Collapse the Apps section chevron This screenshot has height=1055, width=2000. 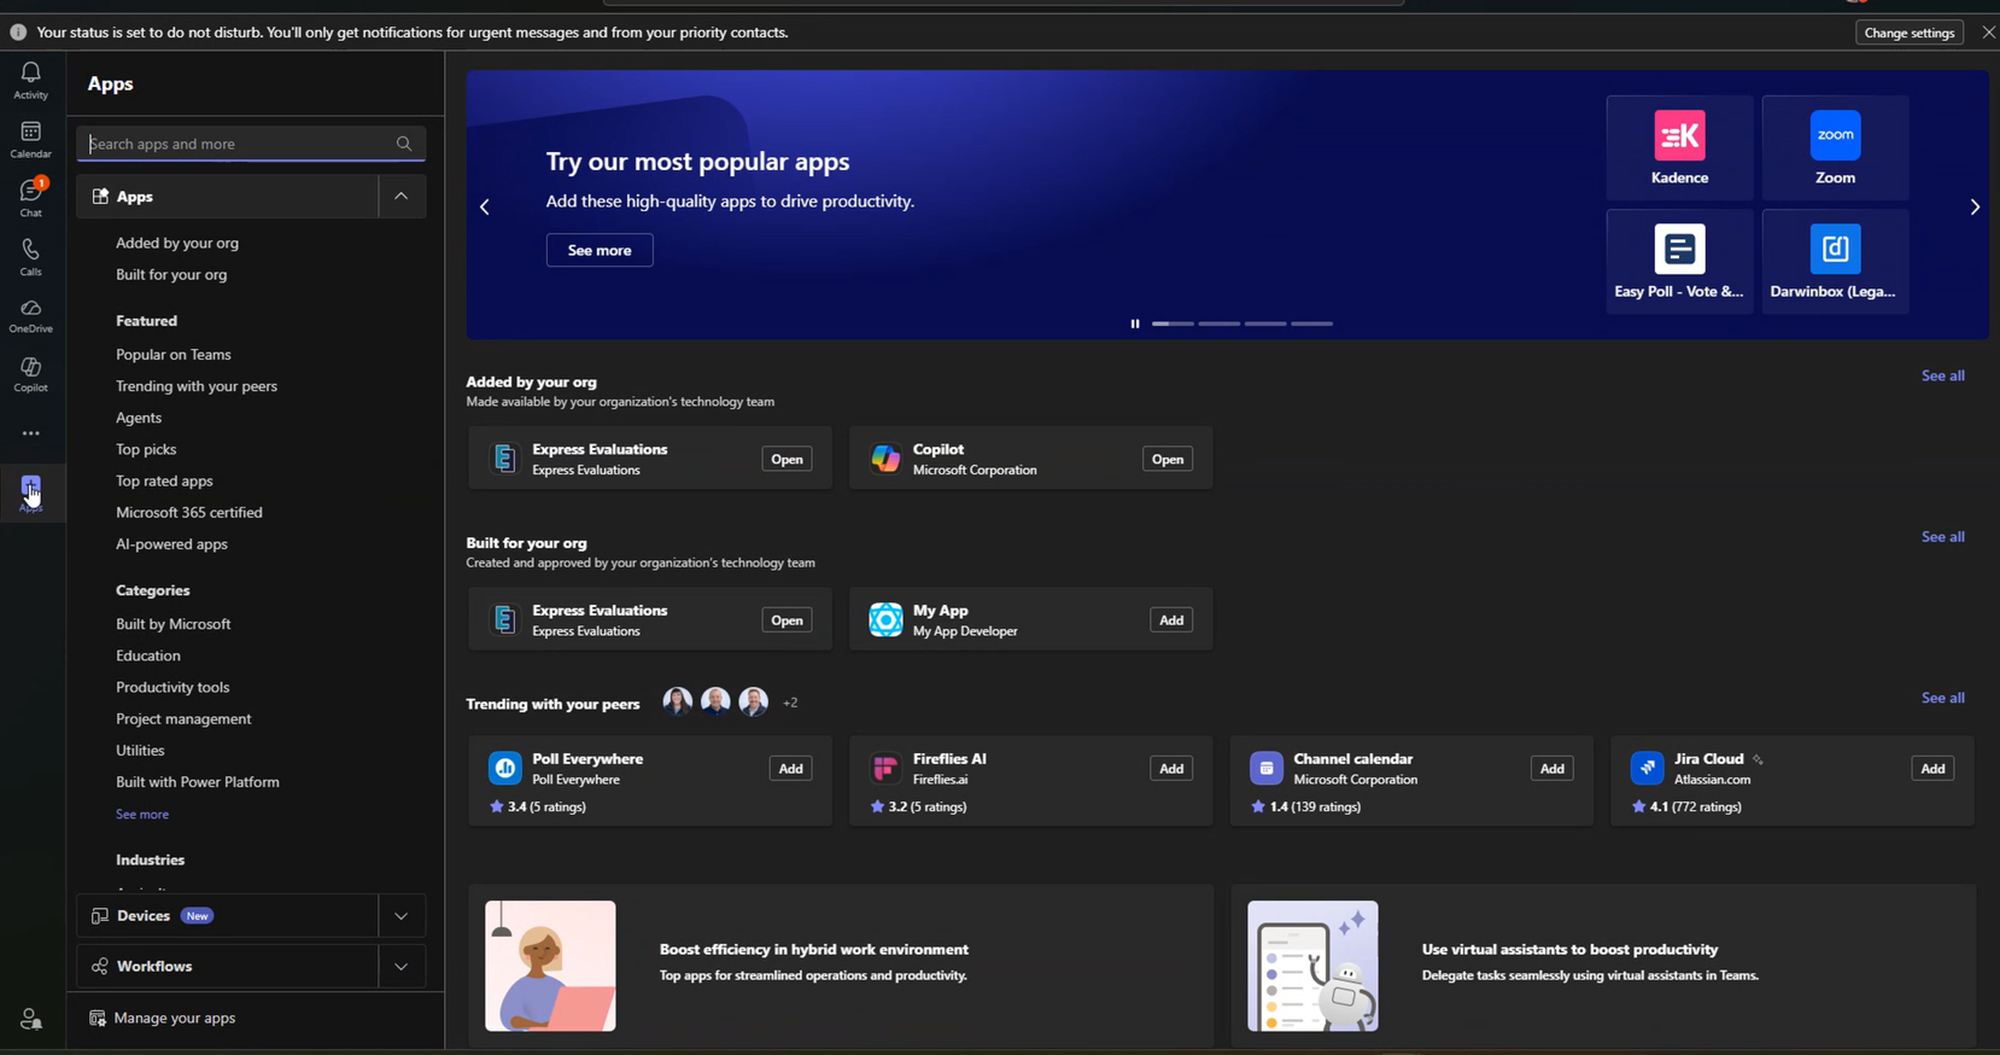tap(401, 196)
